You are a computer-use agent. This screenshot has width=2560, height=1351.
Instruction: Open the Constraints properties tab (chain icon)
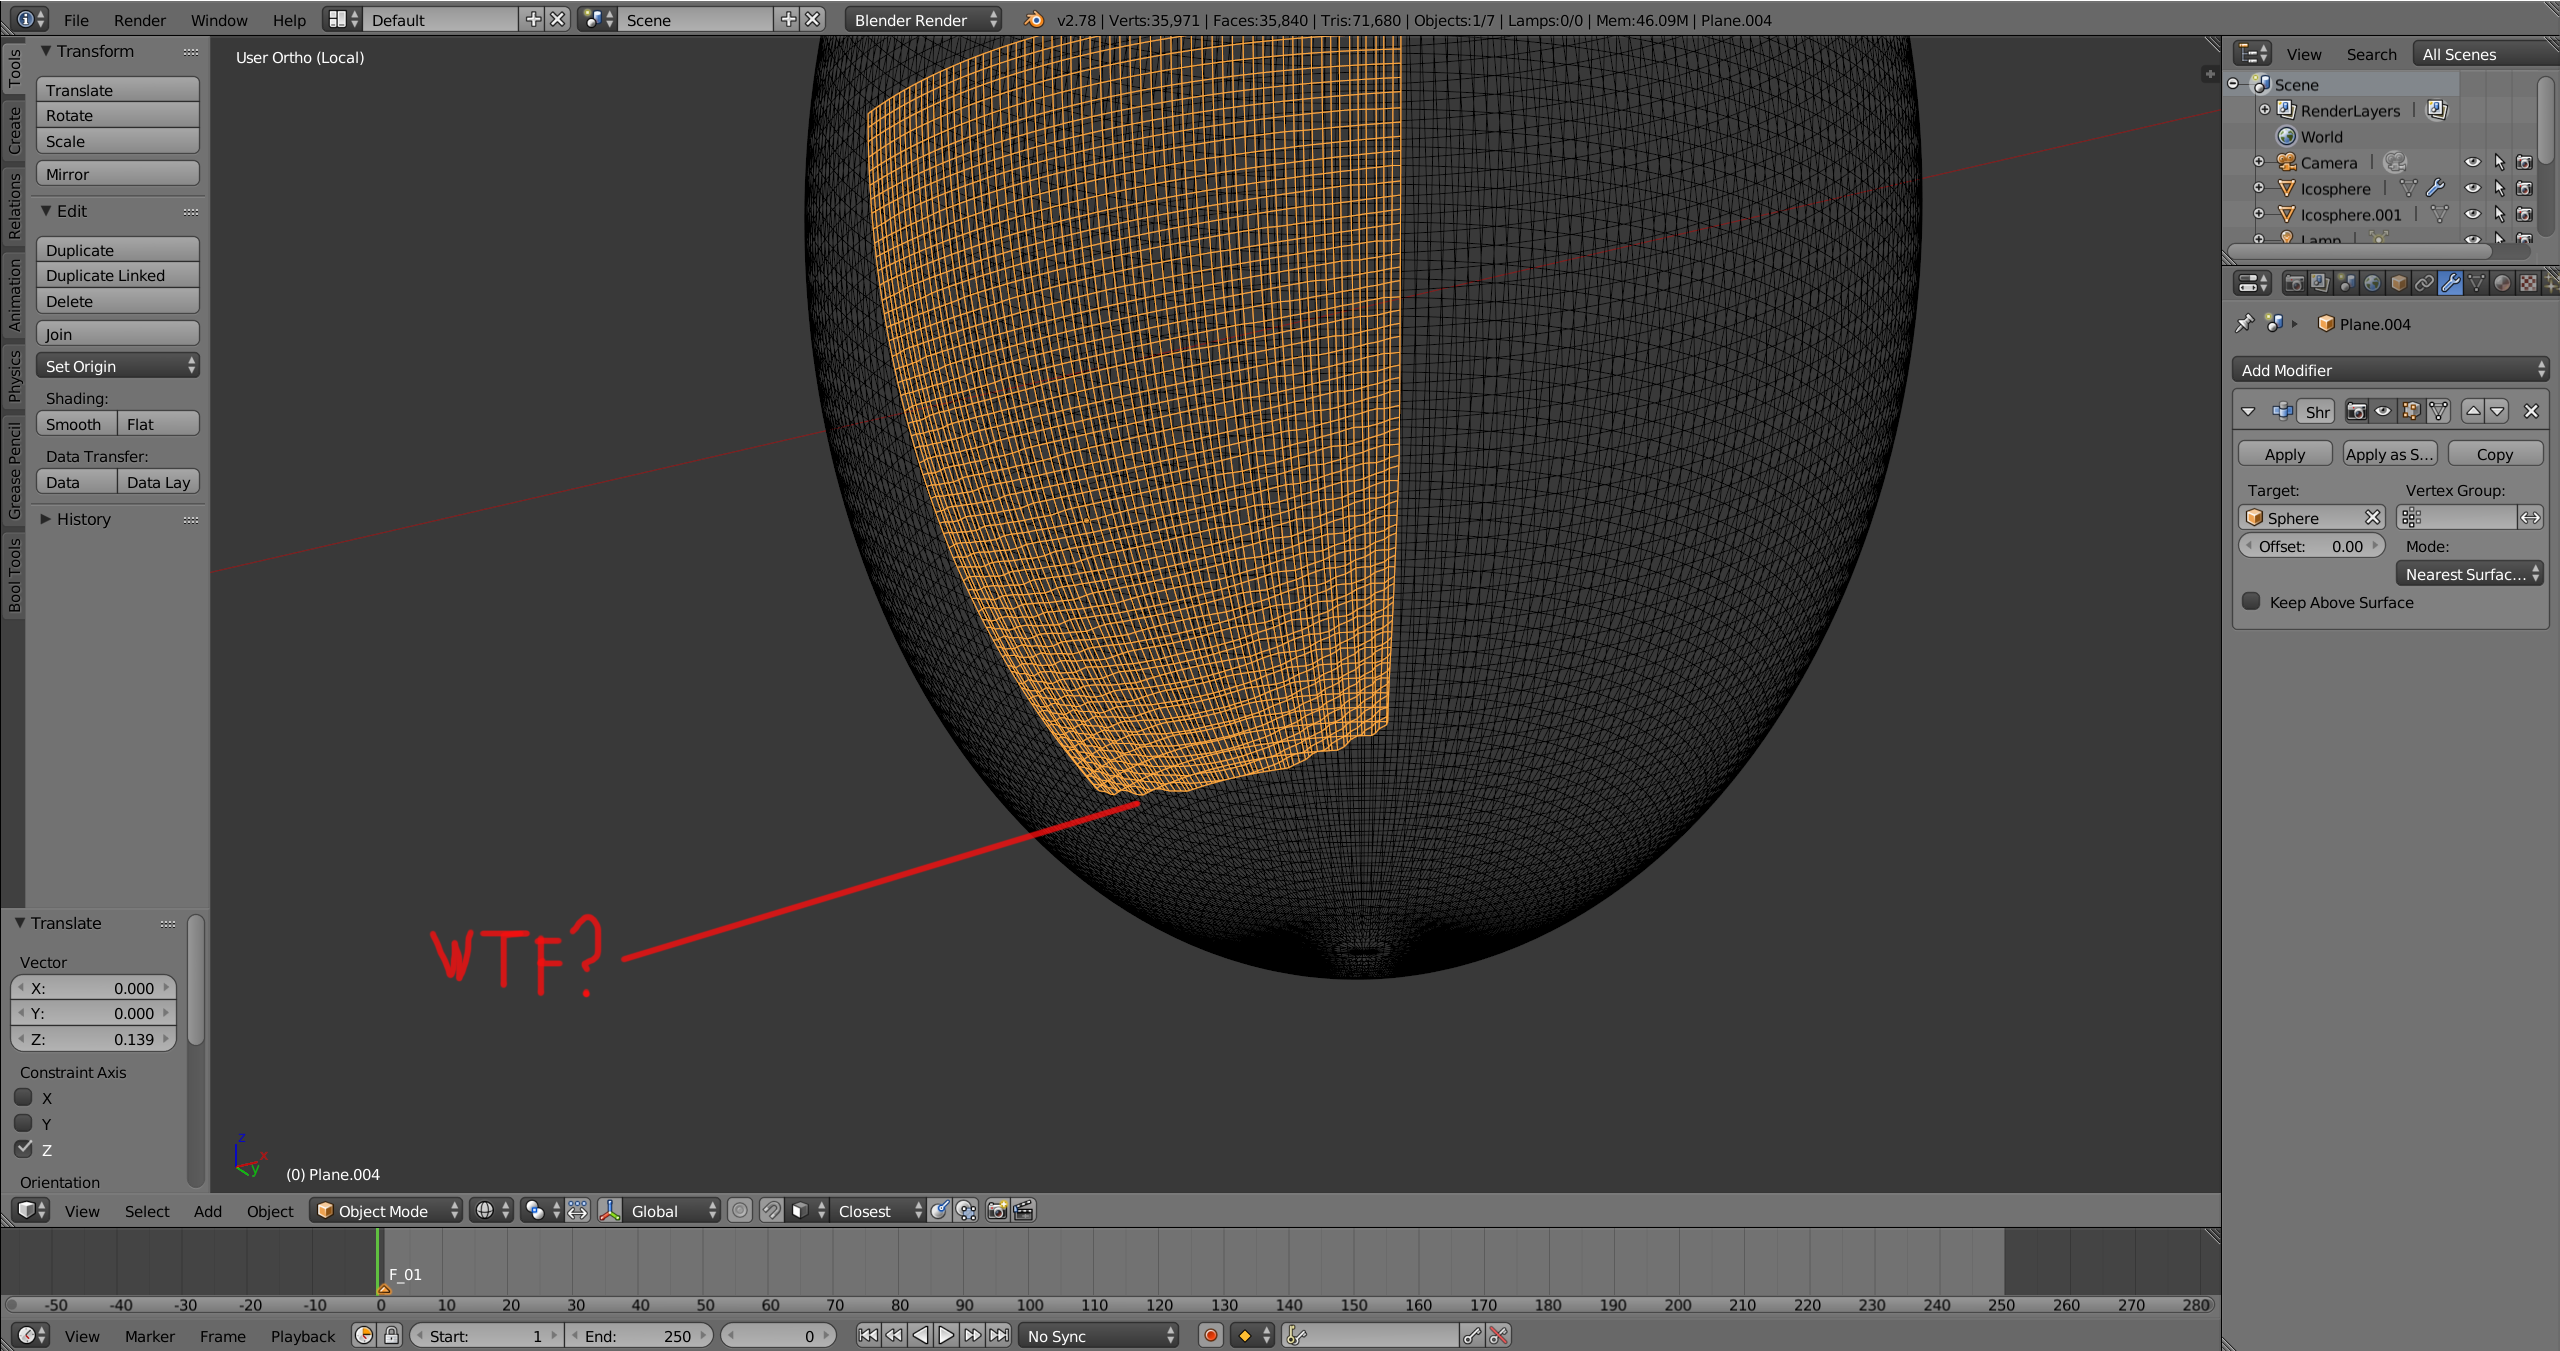(x=2423, y=284)
